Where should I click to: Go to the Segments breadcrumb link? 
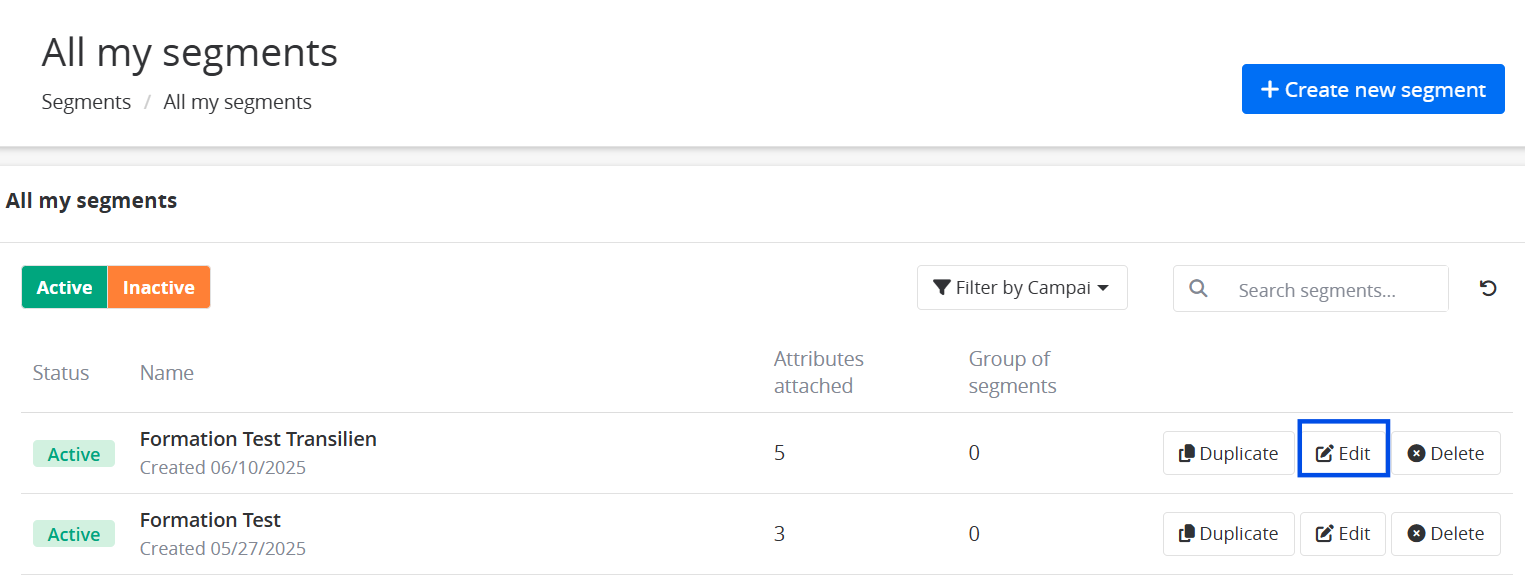pos(86,102)
